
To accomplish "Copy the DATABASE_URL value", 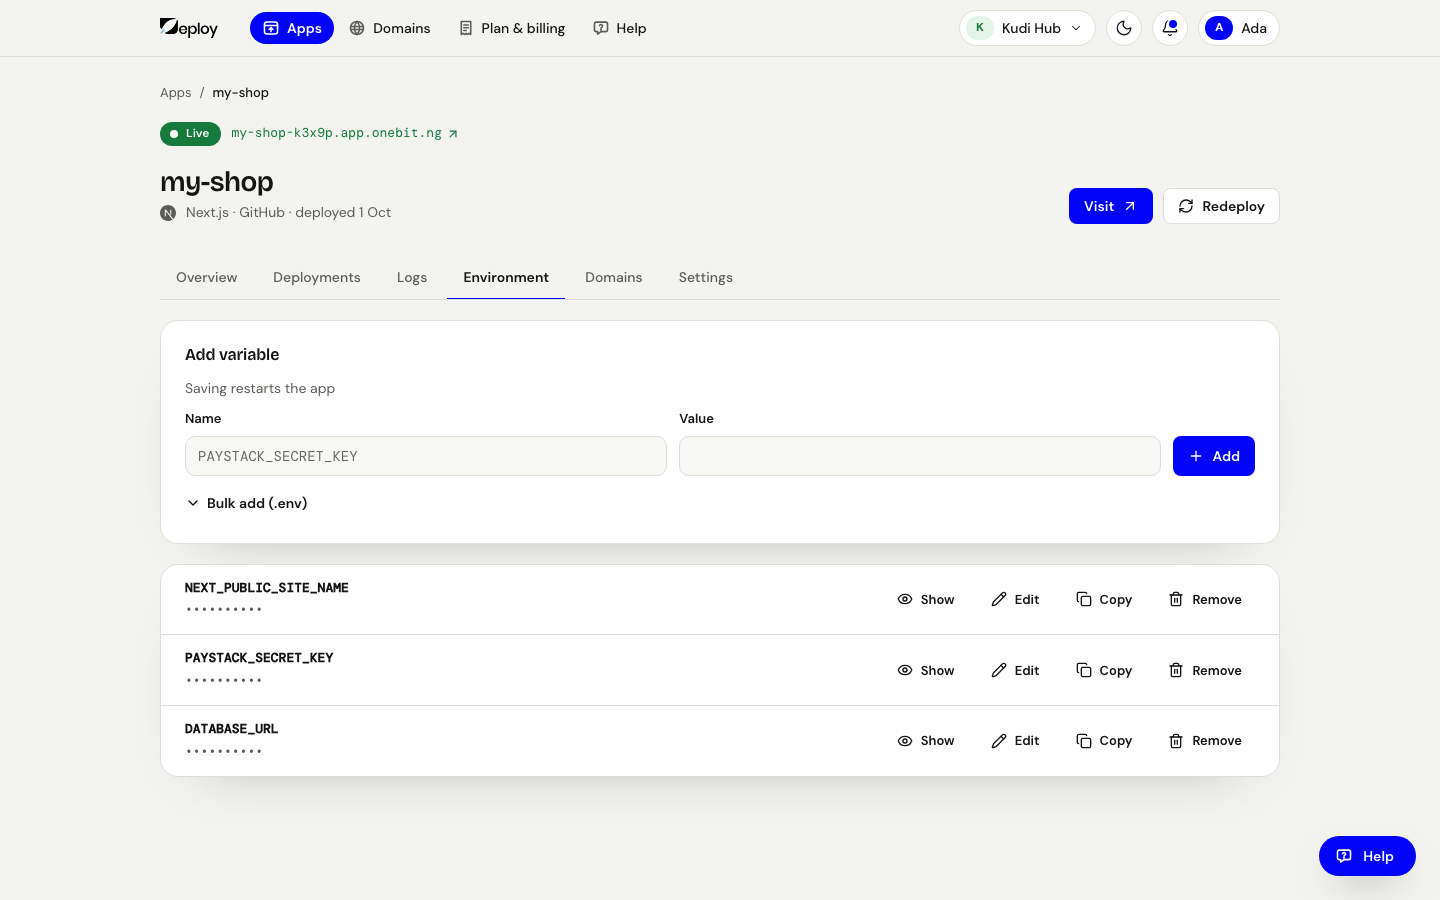I will click(x=1104, y=741).
